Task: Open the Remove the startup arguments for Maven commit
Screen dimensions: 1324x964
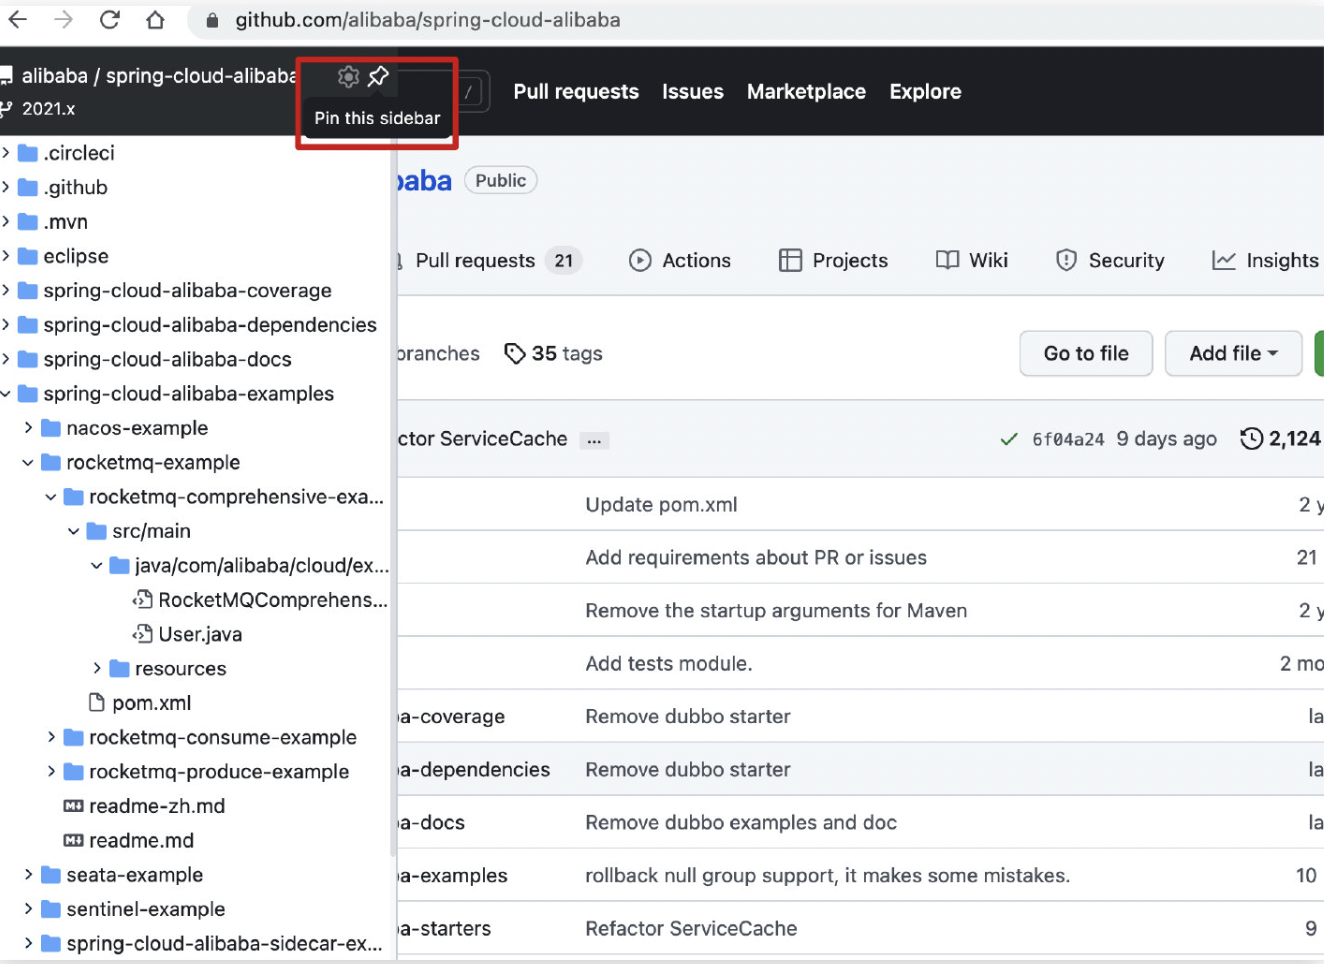Action: click(776, 611)
